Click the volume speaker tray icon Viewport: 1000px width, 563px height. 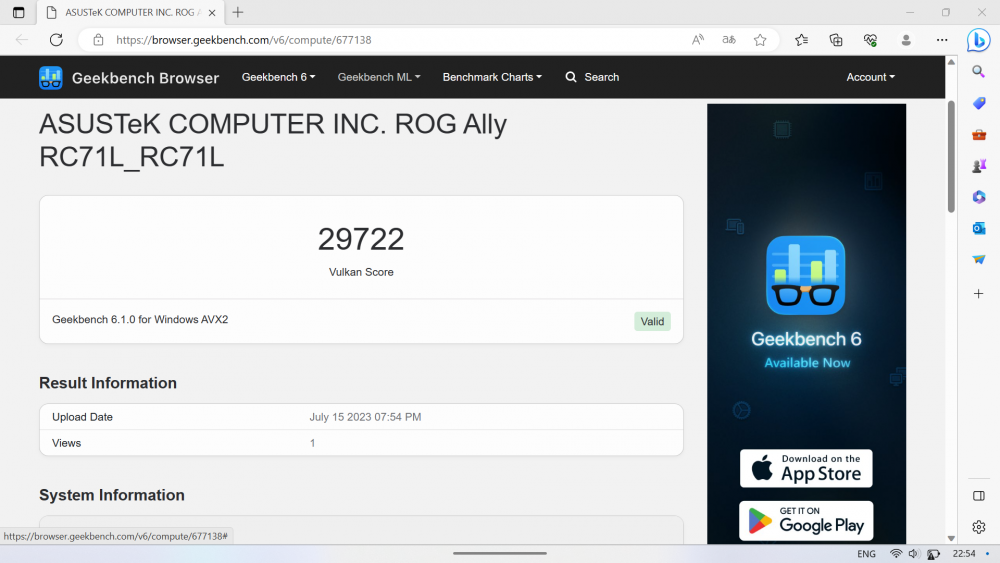913,553
